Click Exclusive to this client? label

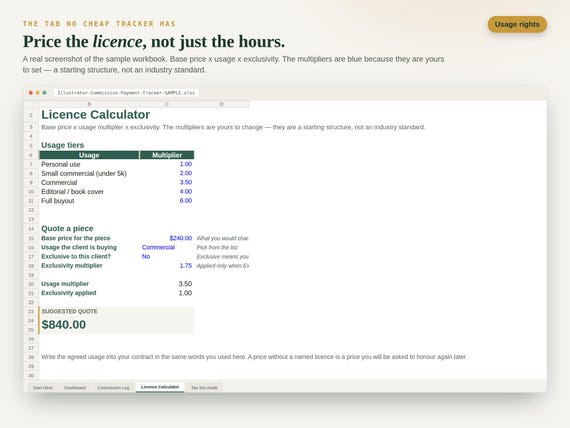coord(76,256)
